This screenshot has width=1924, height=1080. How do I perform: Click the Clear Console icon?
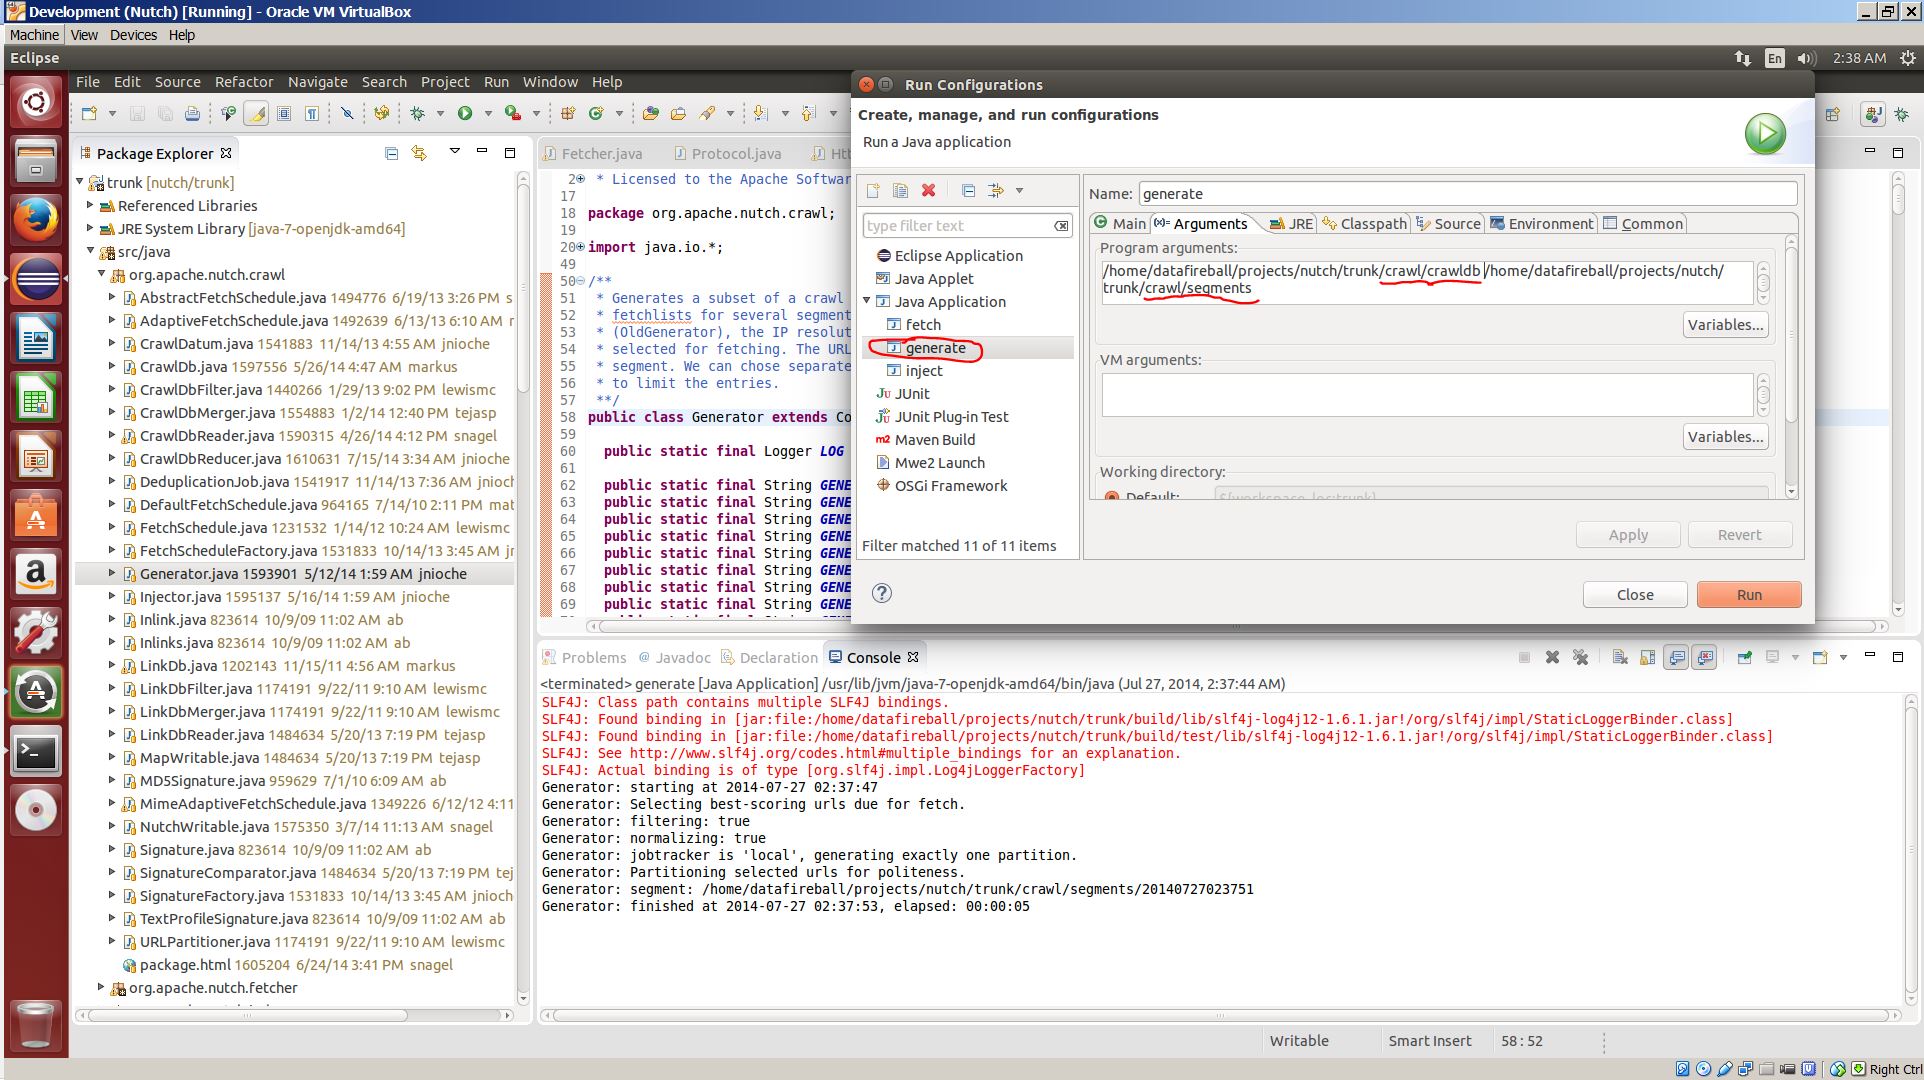pos(1620,657)
